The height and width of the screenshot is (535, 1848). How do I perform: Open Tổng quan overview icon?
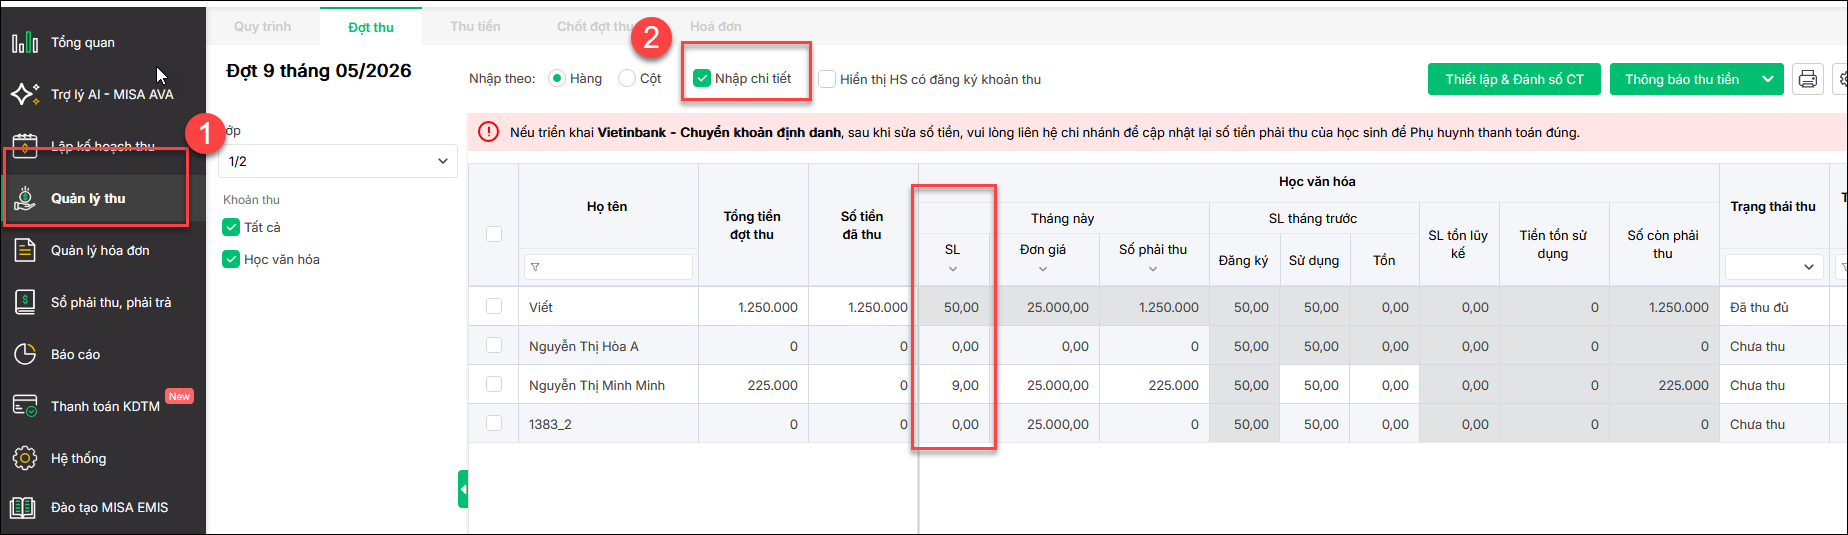(x=24, y=43)
